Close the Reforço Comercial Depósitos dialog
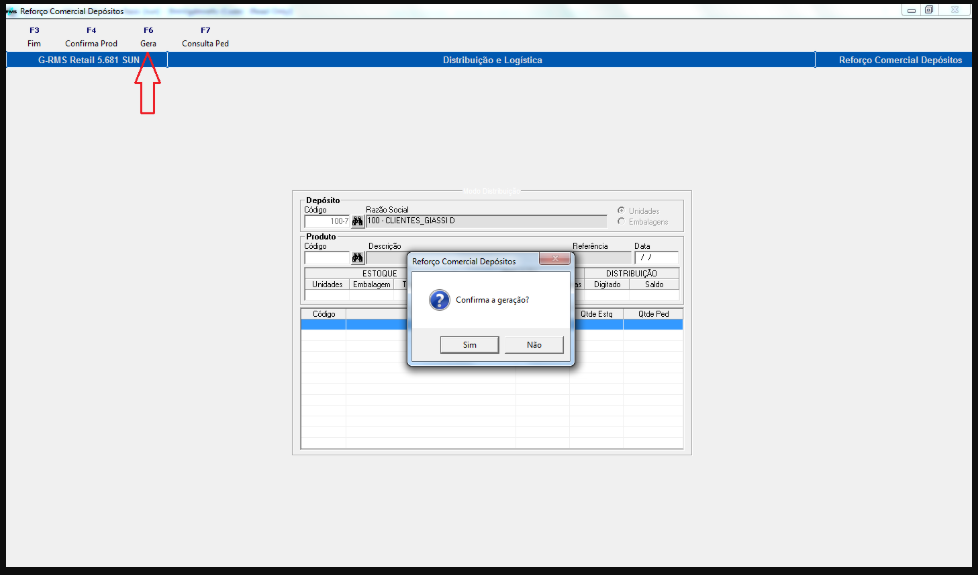978x575 pixels. pyautogui.click(x=554, y=259)
